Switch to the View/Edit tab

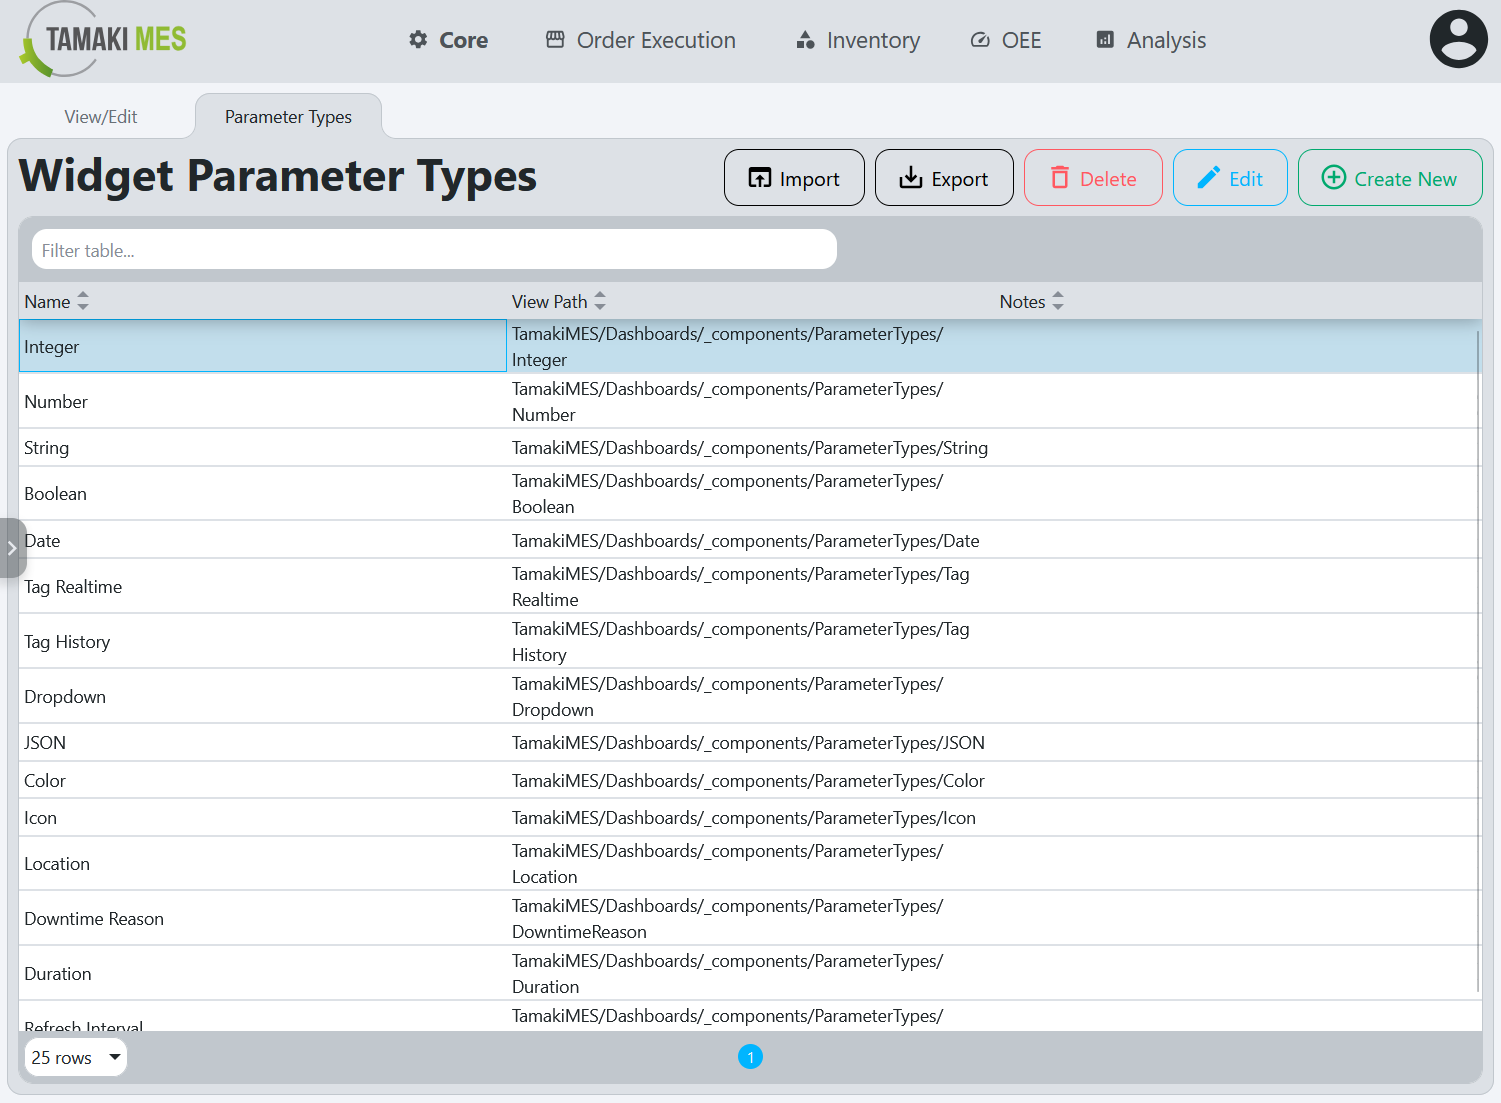tap(100, 116)
